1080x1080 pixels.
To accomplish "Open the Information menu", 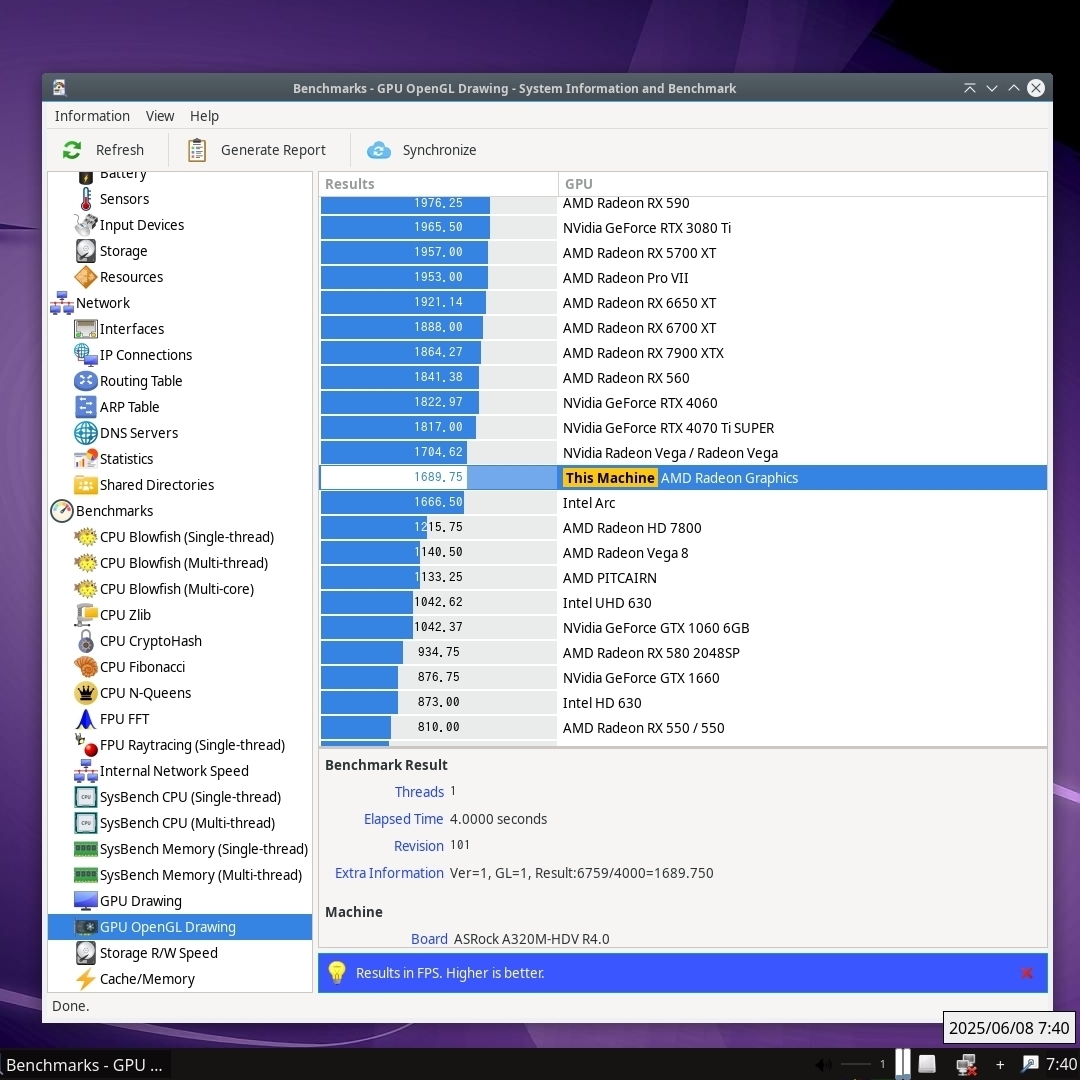I will 92,116.
